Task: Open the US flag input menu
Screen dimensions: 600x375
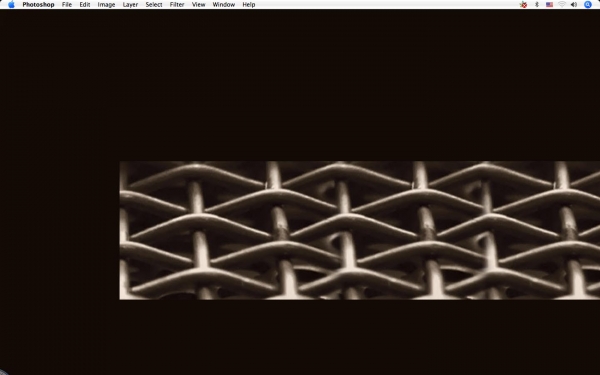Action: pyautogui.click(x=549, y=5)
